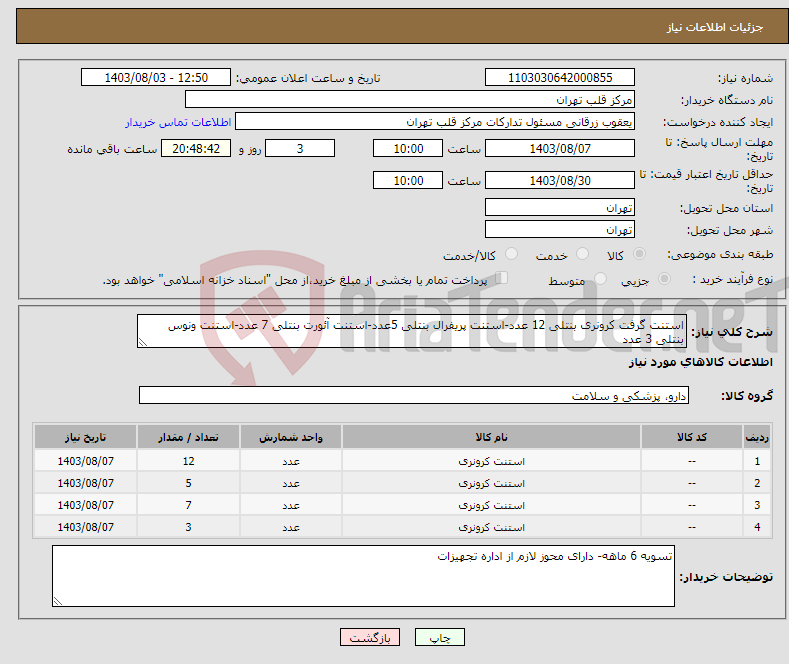This screenshot has width=789, height=664.
Task: Click quantity cell 7 in row 3
Action: 188,505
